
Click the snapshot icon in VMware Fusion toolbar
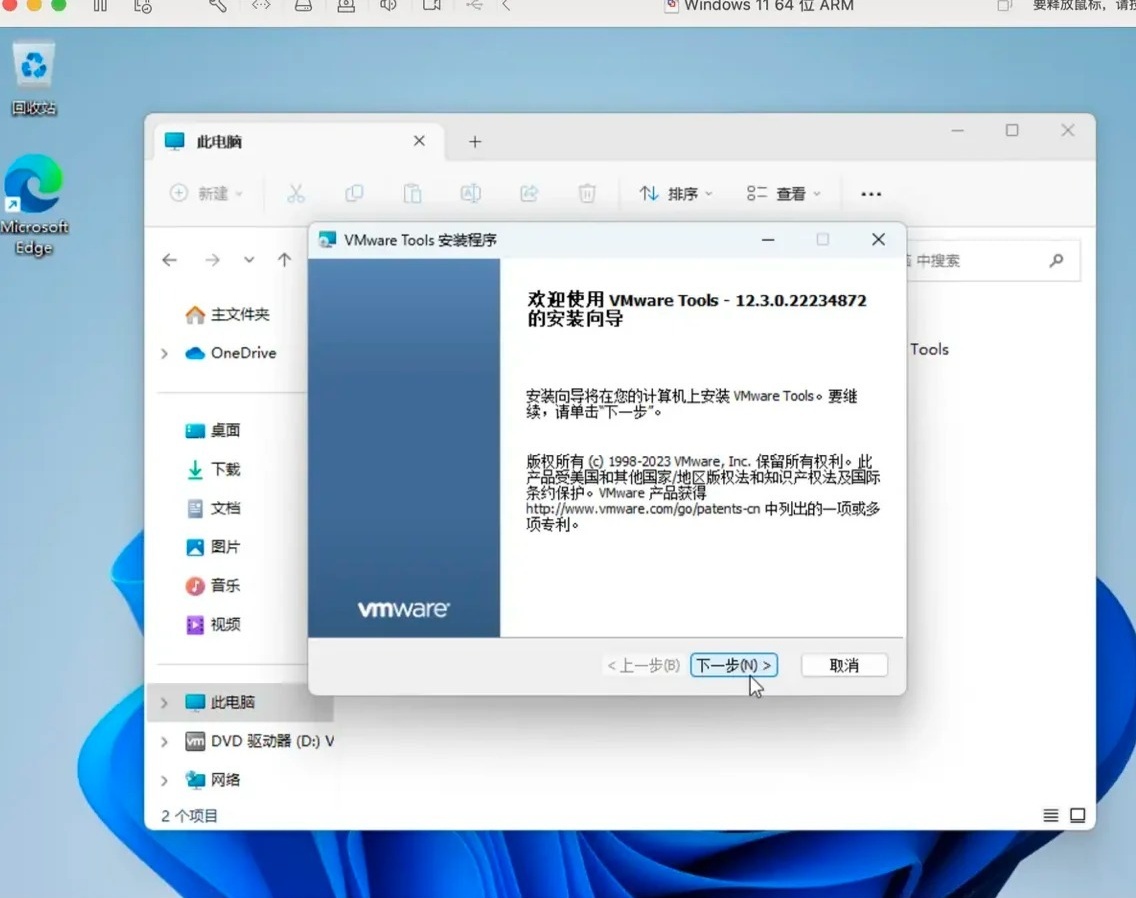tap(143, 6)
